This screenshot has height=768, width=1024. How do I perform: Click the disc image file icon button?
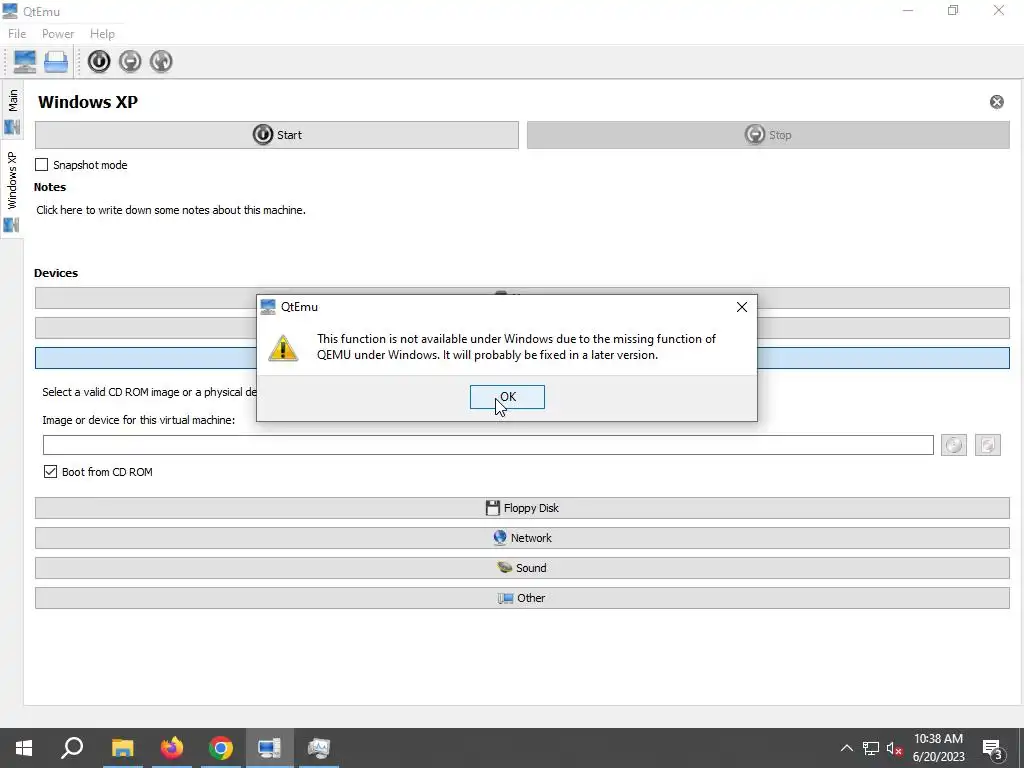[x=987, y=445]
